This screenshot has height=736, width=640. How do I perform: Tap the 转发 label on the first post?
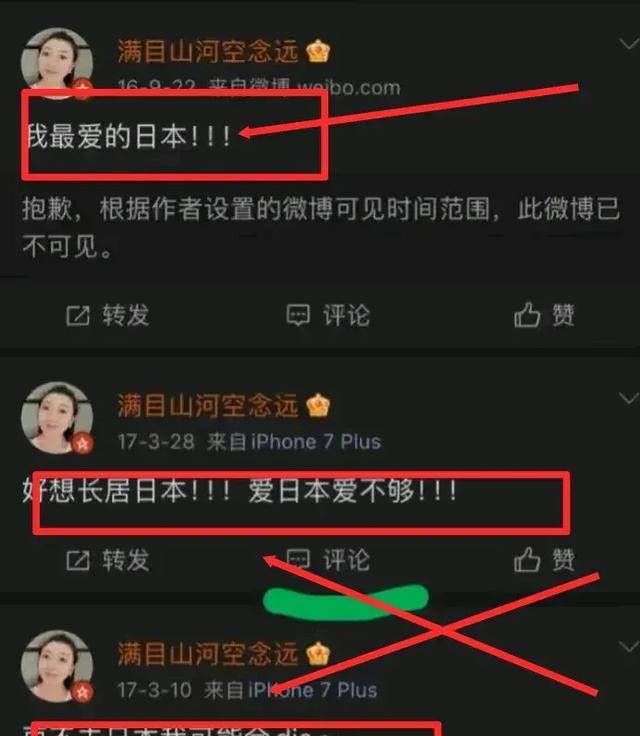[126, 315]
